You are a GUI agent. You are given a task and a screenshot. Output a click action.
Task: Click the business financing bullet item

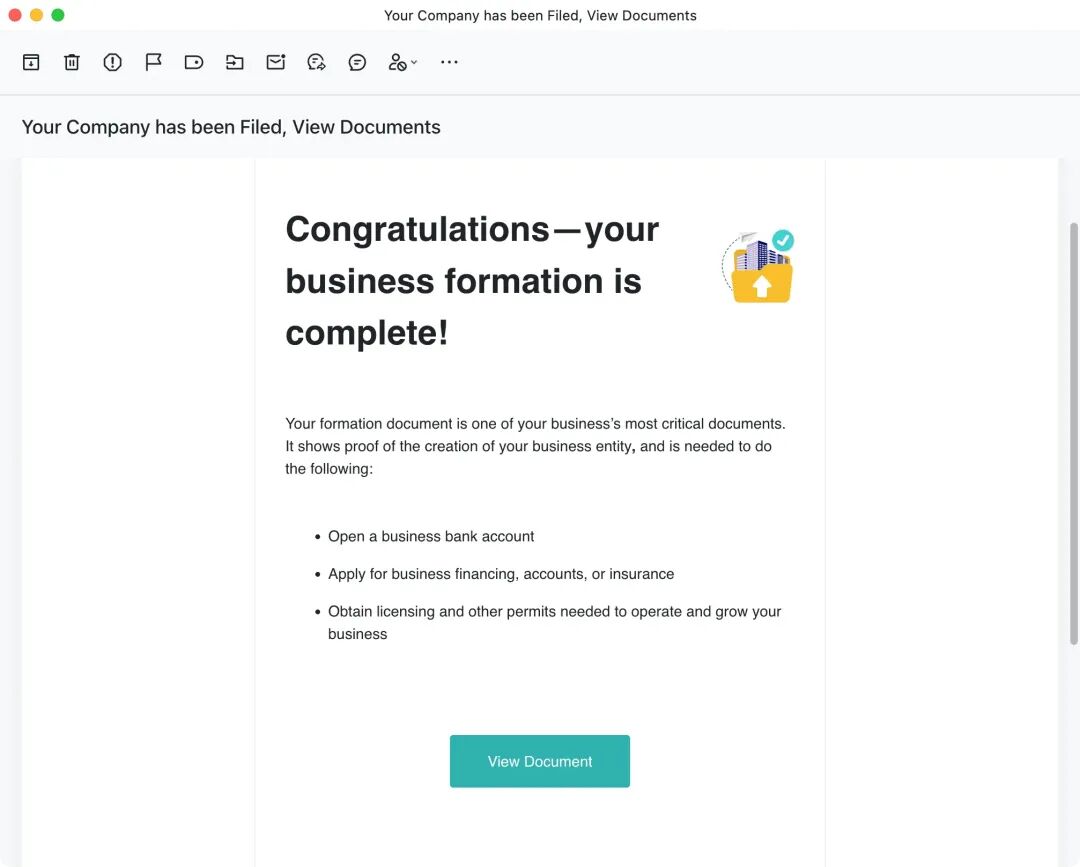tap(501, 574)
